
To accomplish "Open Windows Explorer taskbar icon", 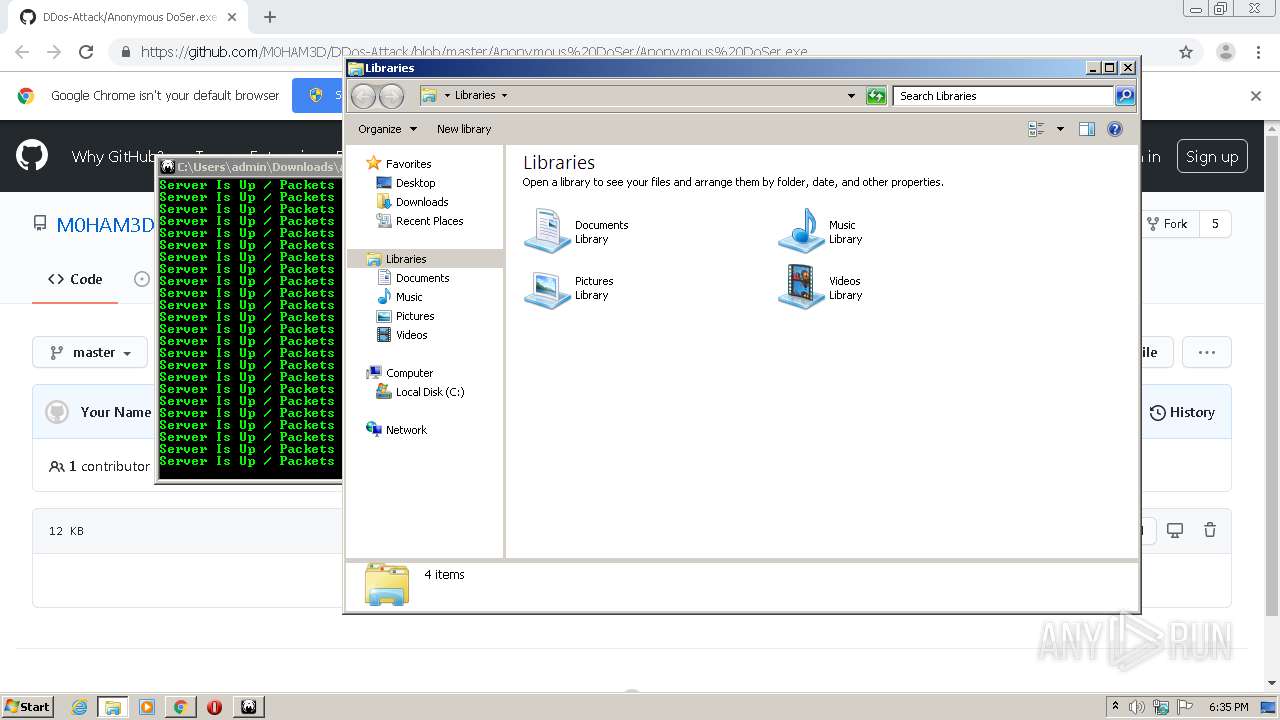I will pos(112,707).
